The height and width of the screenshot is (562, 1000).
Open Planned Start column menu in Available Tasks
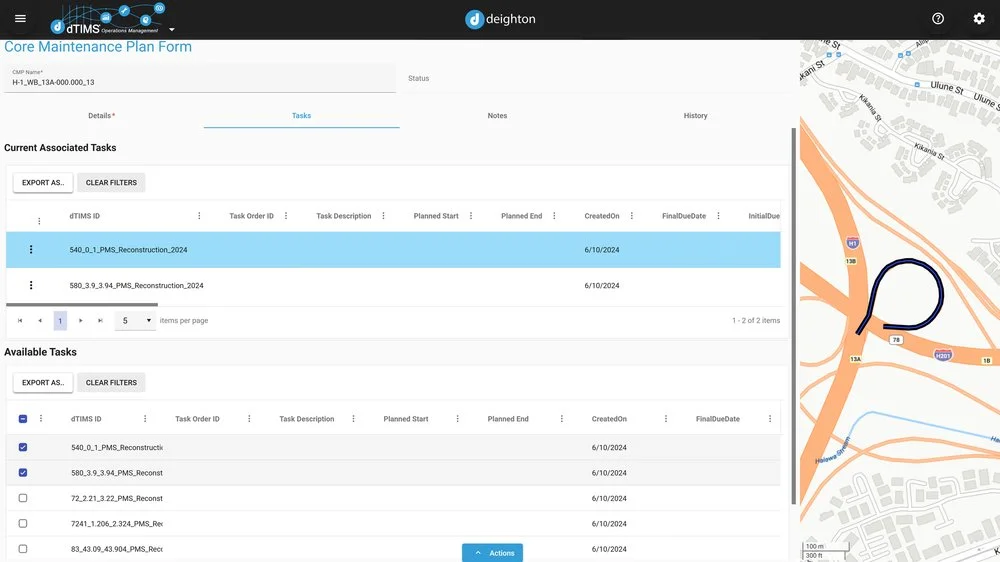[457, 418]
